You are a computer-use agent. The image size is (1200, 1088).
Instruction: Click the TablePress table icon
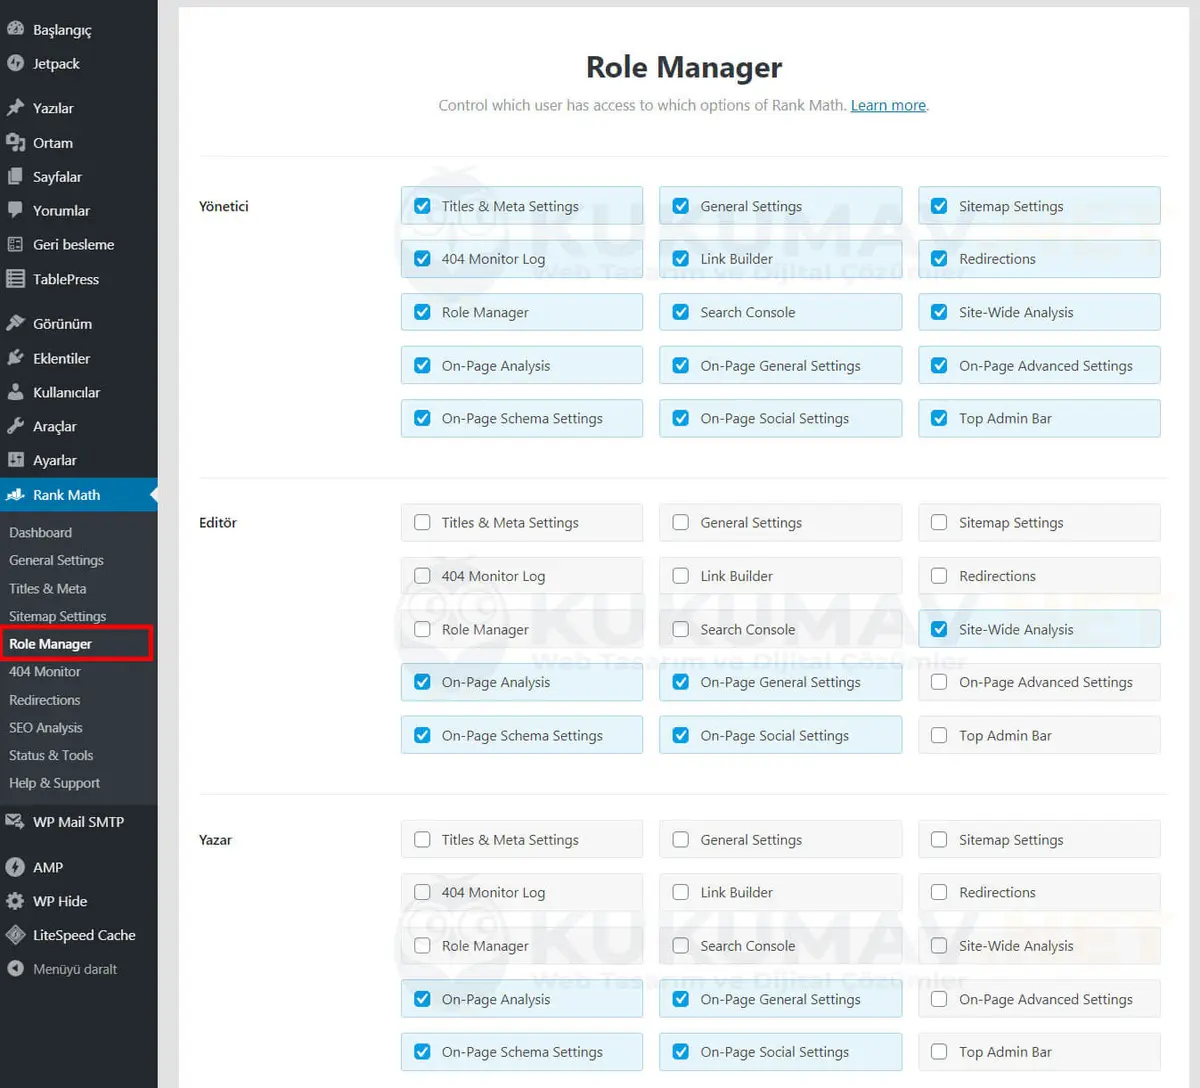[x=15, y=279]
